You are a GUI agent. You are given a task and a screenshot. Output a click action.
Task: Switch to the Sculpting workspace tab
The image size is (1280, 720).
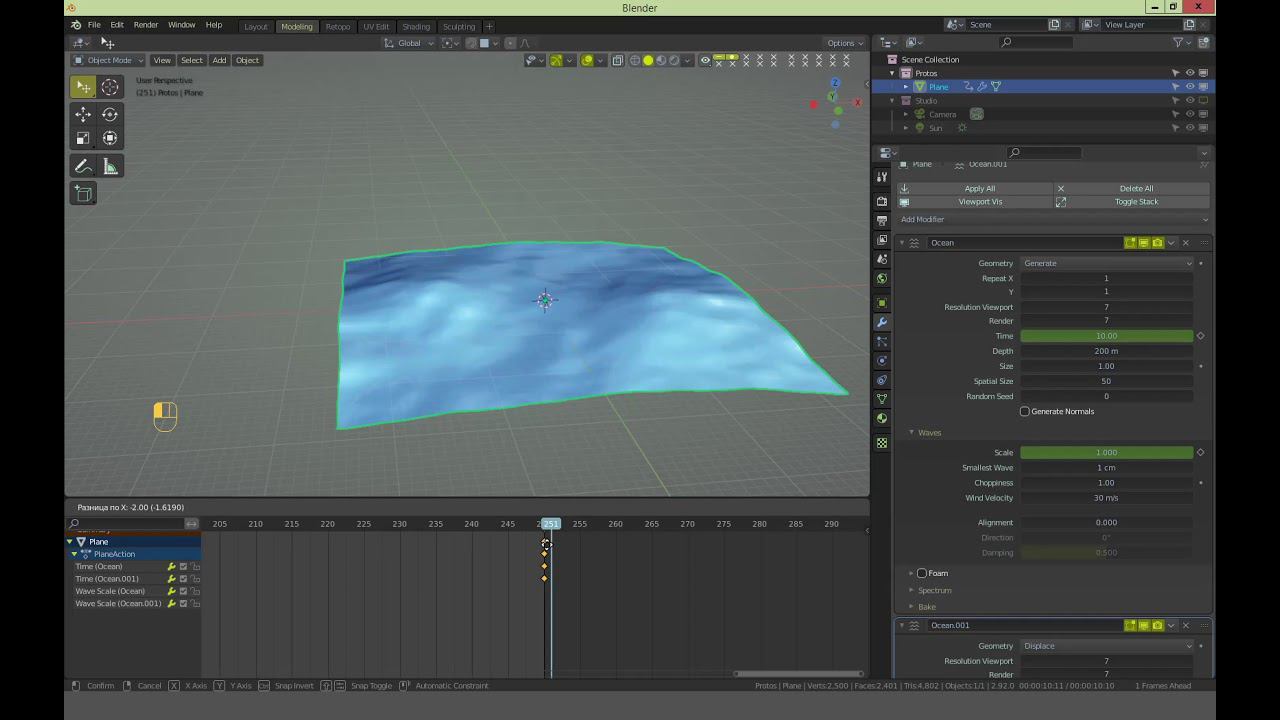pyautogui.click(x=459, y=27)
